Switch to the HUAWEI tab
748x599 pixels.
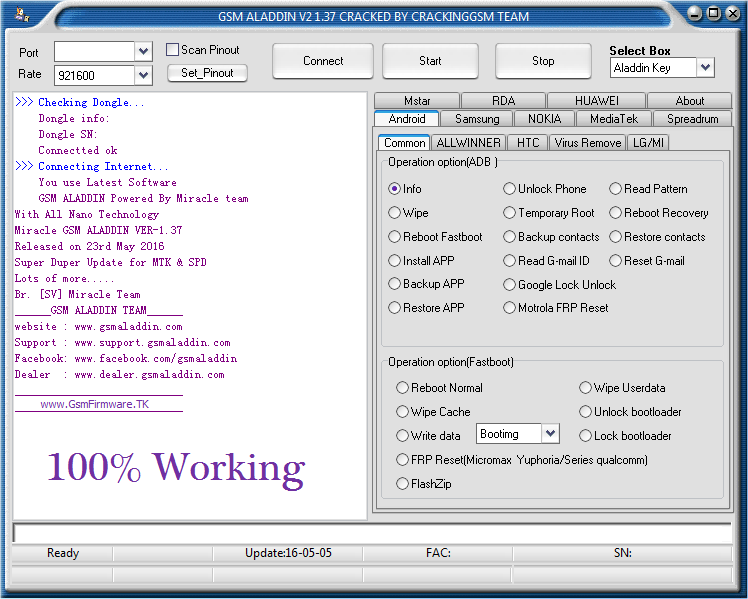[596, 101]
